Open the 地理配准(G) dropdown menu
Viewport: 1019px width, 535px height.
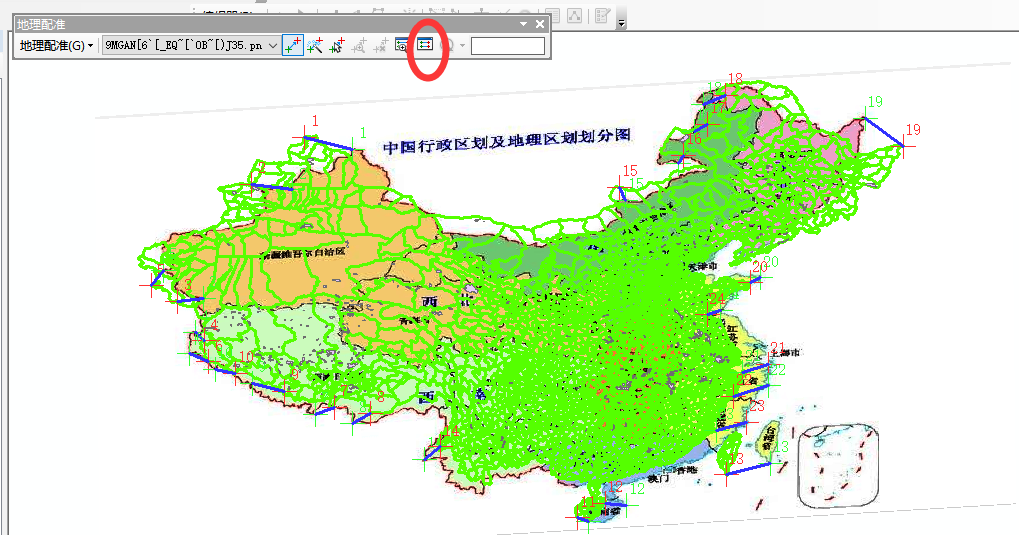(56, 46)
